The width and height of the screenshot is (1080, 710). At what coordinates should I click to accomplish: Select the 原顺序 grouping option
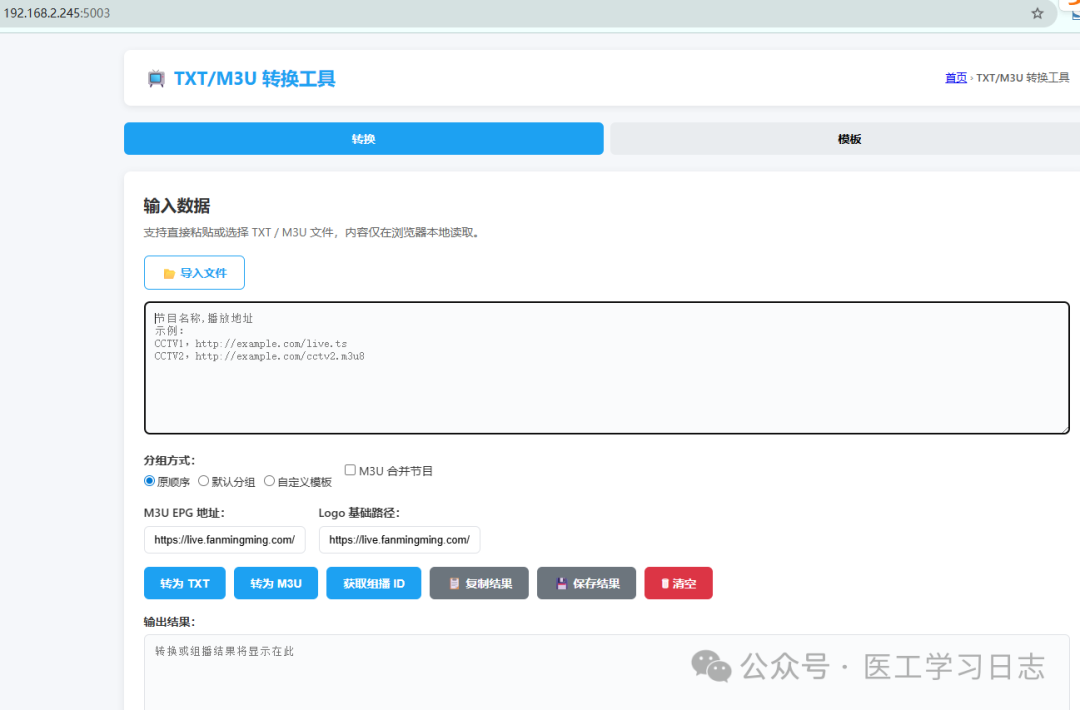149,481
